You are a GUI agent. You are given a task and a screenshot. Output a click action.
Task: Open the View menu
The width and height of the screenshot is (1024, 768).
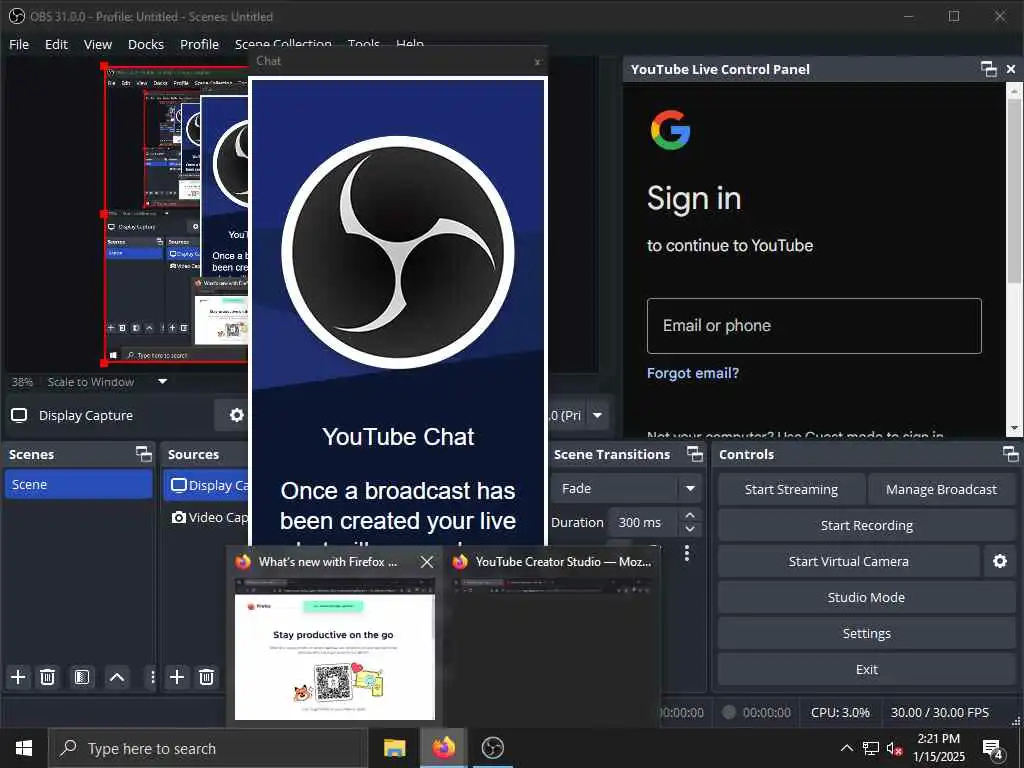pos(98,44)
